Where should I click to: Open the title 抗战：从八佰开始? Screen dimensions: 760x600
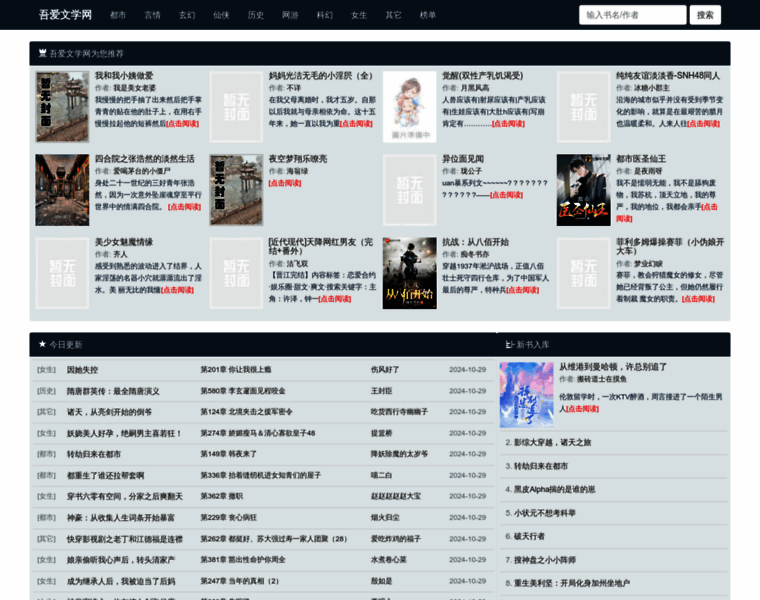(475, 242)
